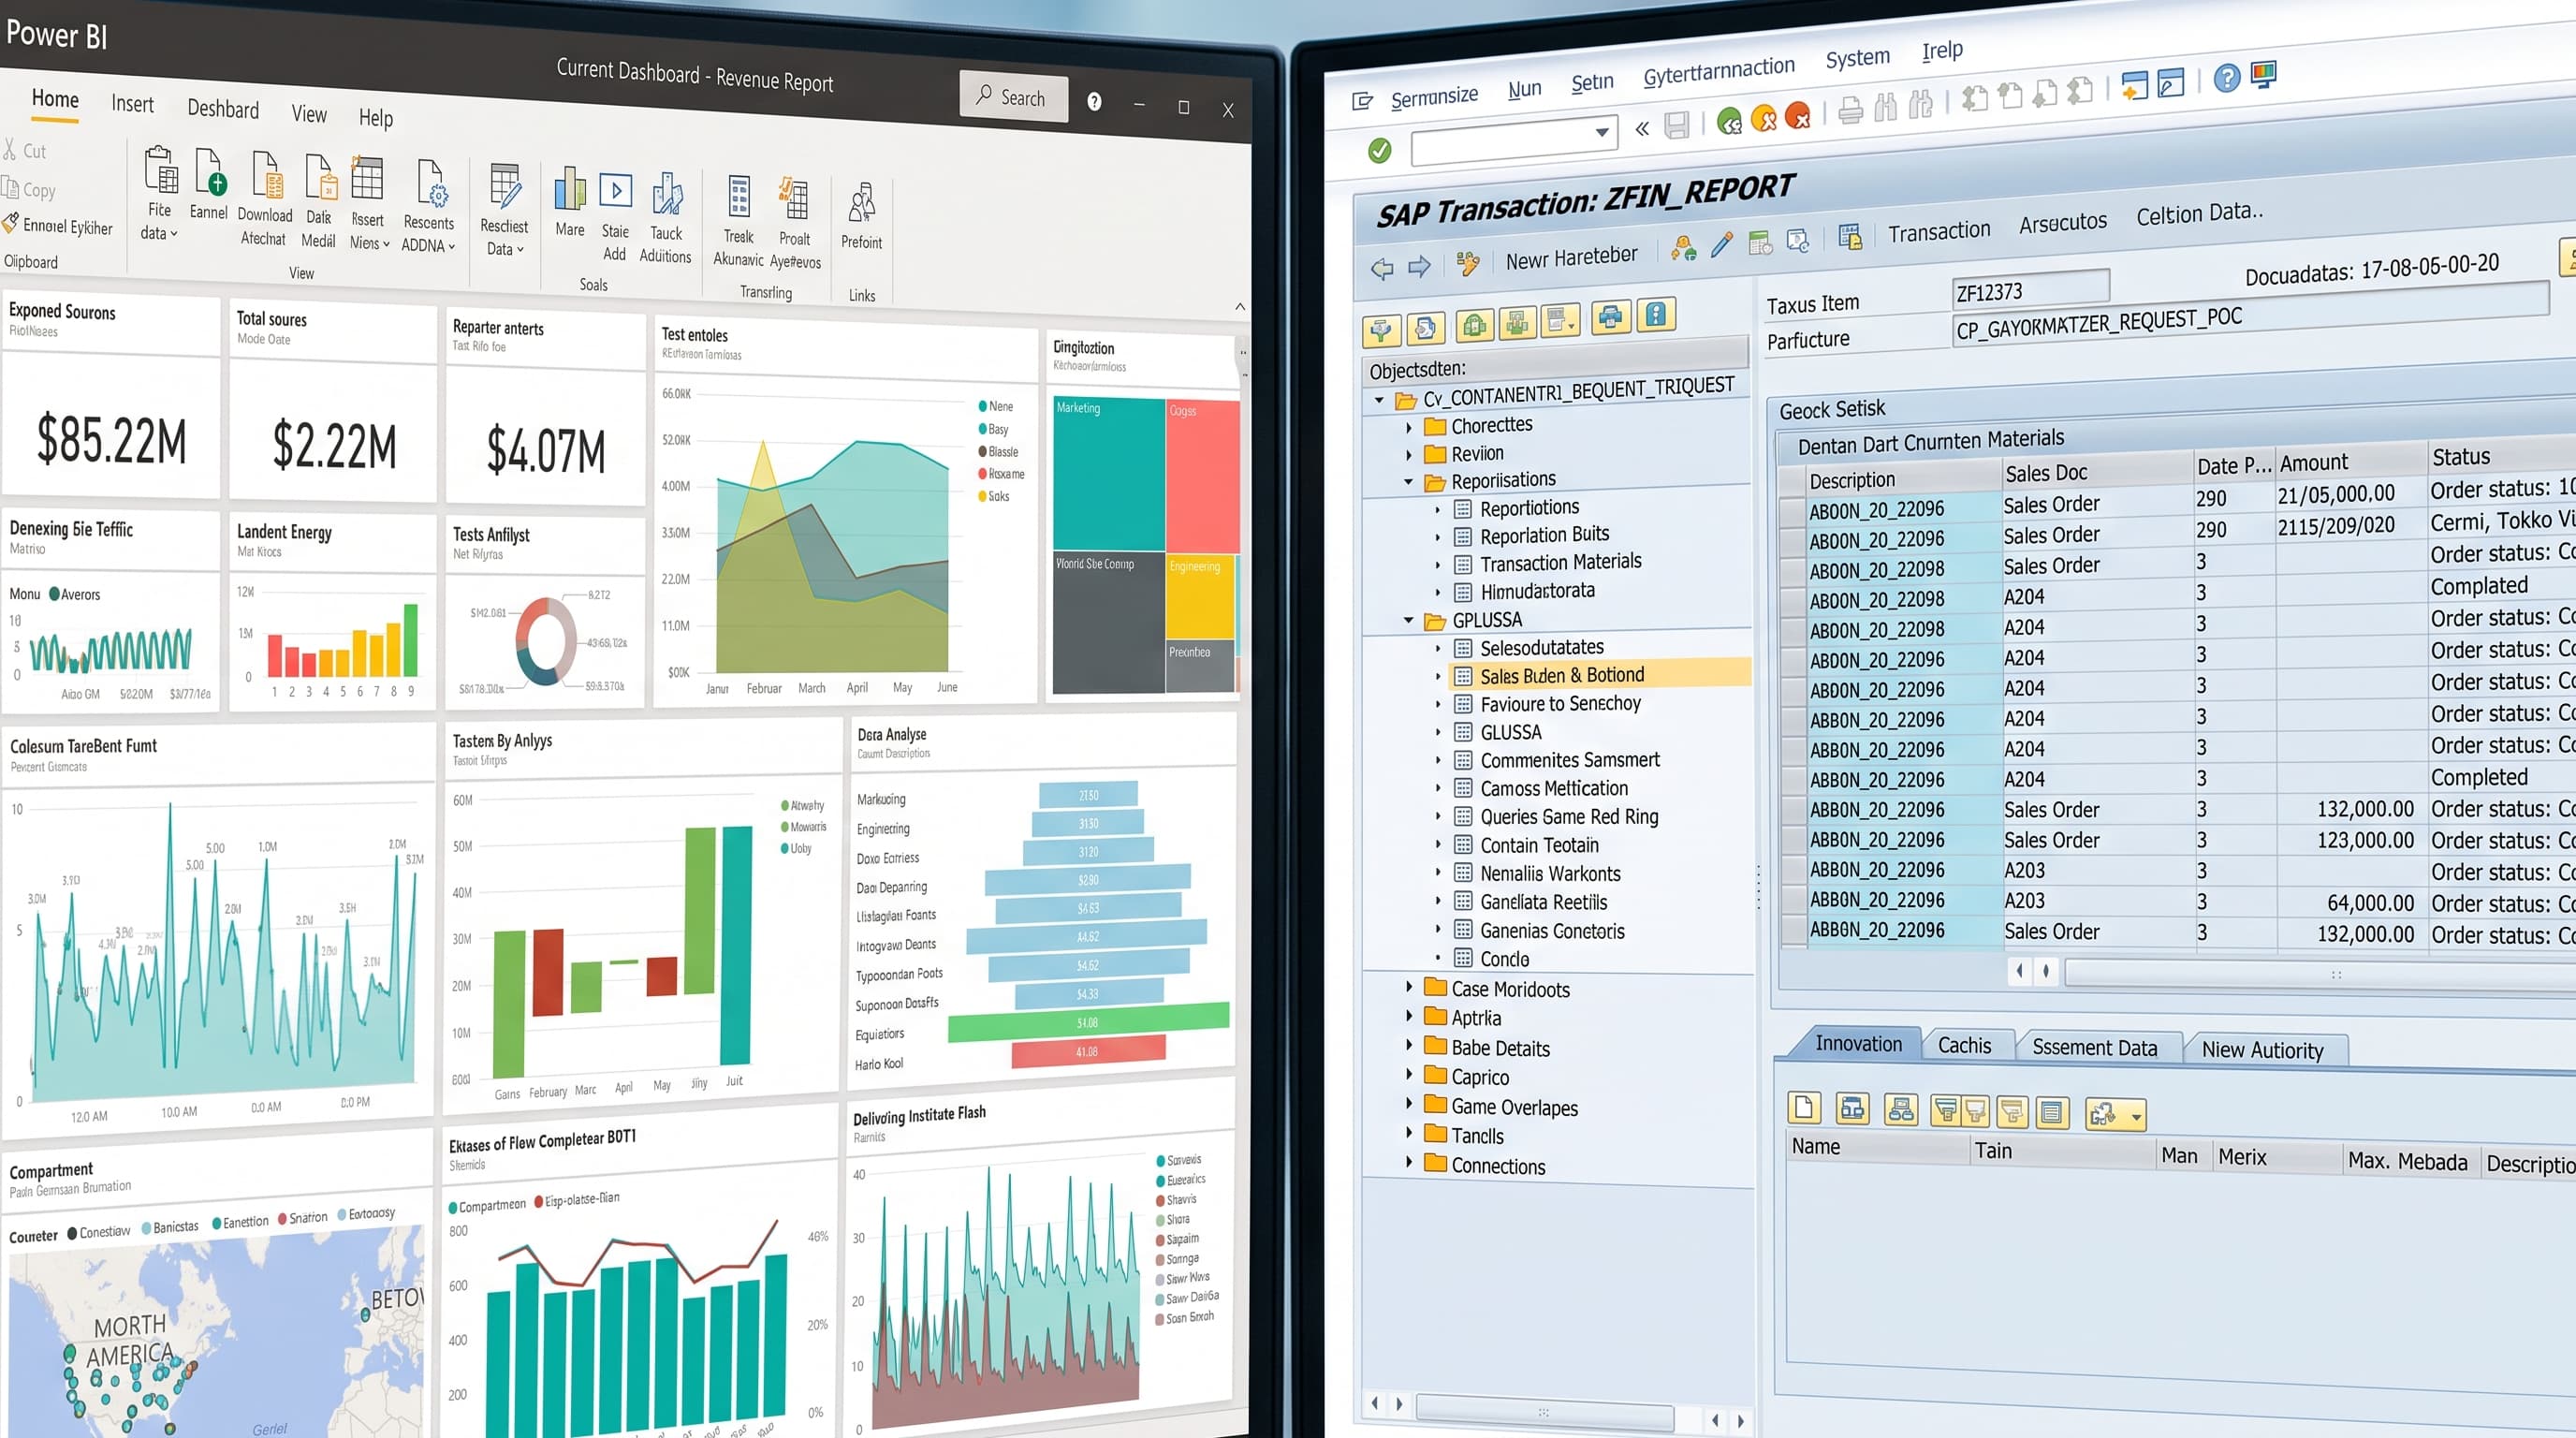Open the SAP command field dropdown arrow
2576x1438 pixels.
pos(1602,131)
